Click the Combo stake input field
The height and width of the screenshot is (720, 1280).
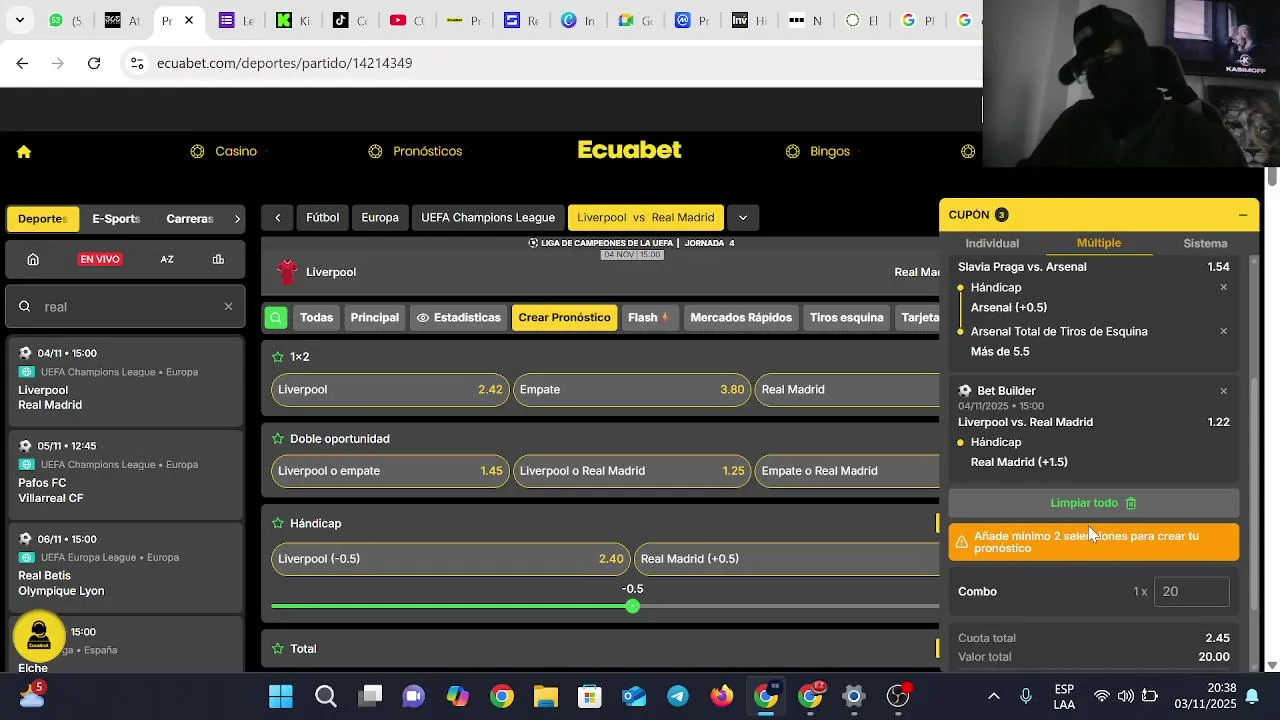pyautogui.click(x=1191, y=592)
